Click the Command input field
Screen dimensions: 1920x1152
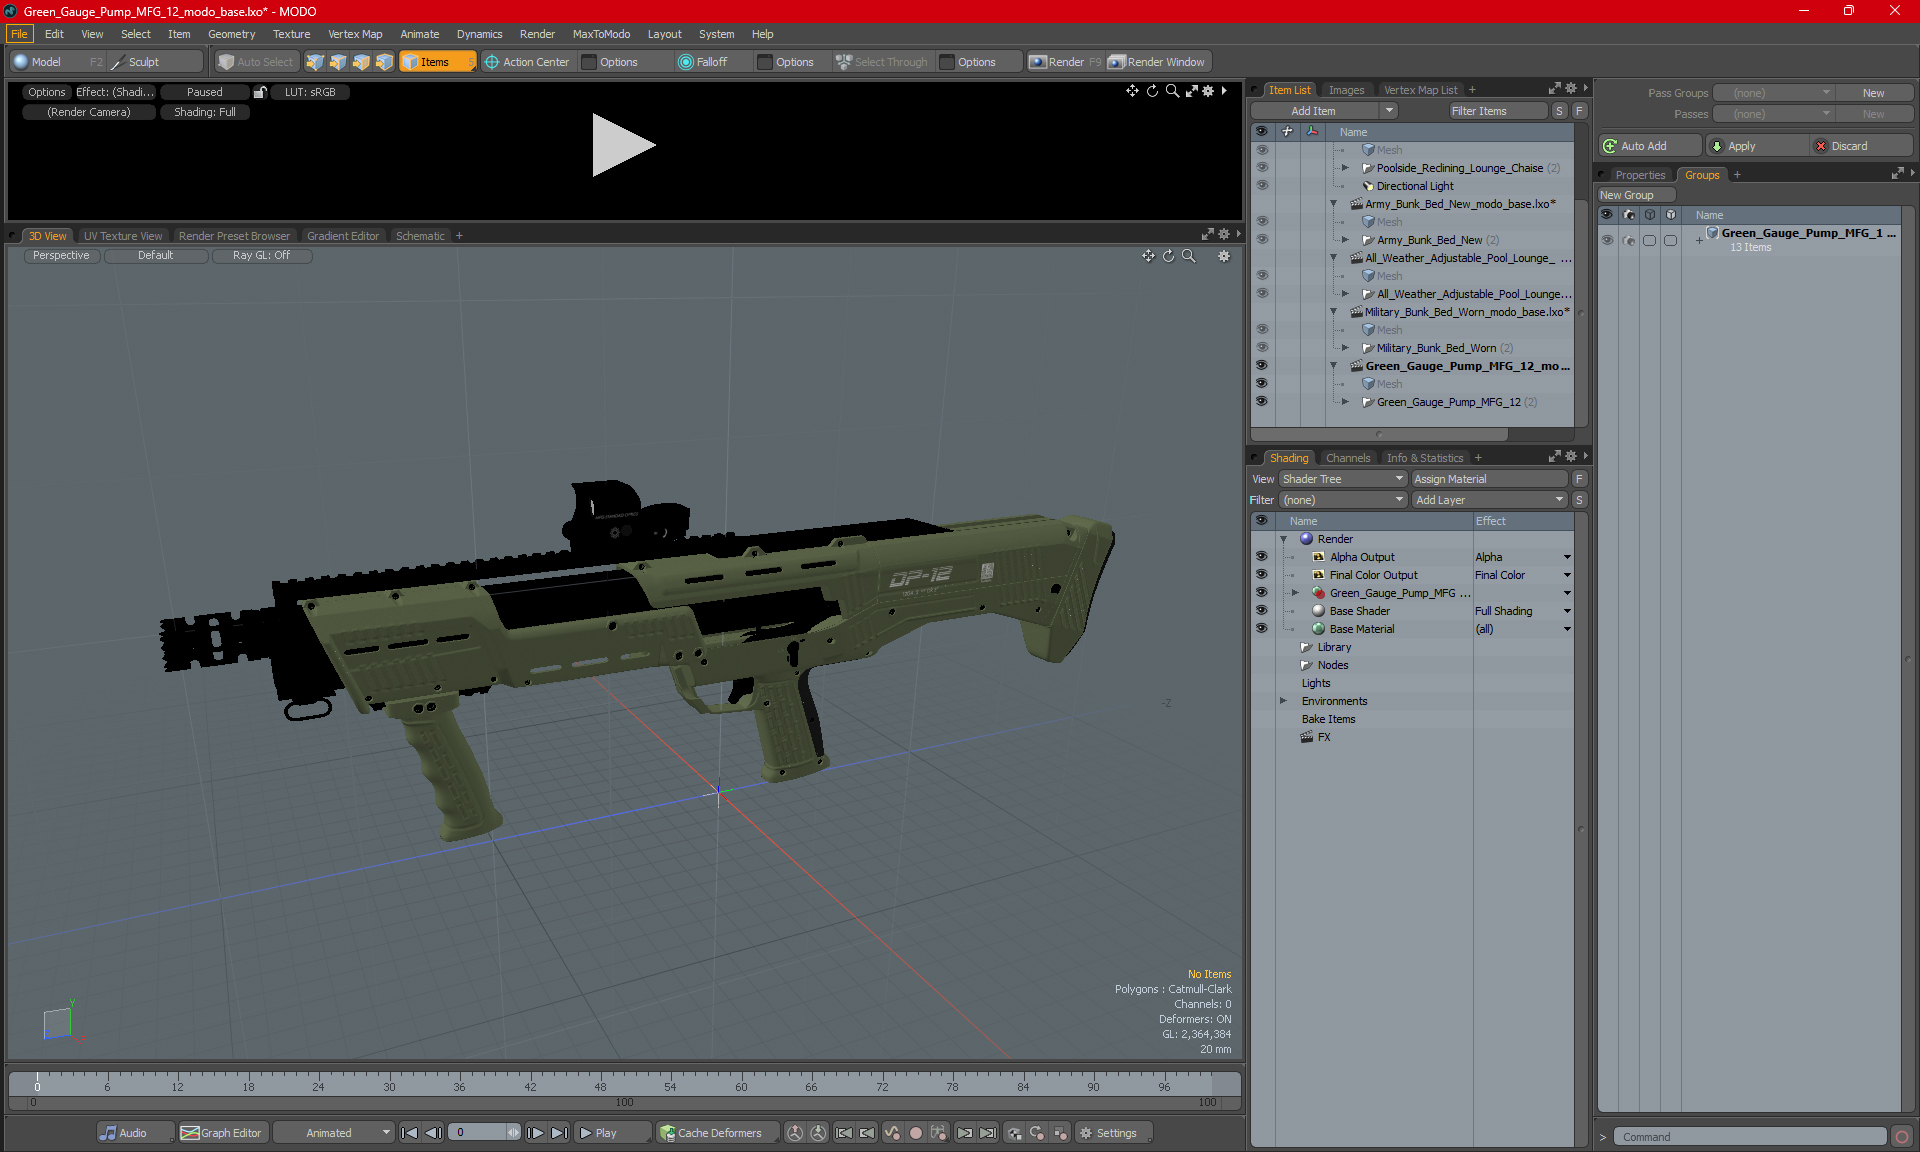(x=1750, y=1137)
